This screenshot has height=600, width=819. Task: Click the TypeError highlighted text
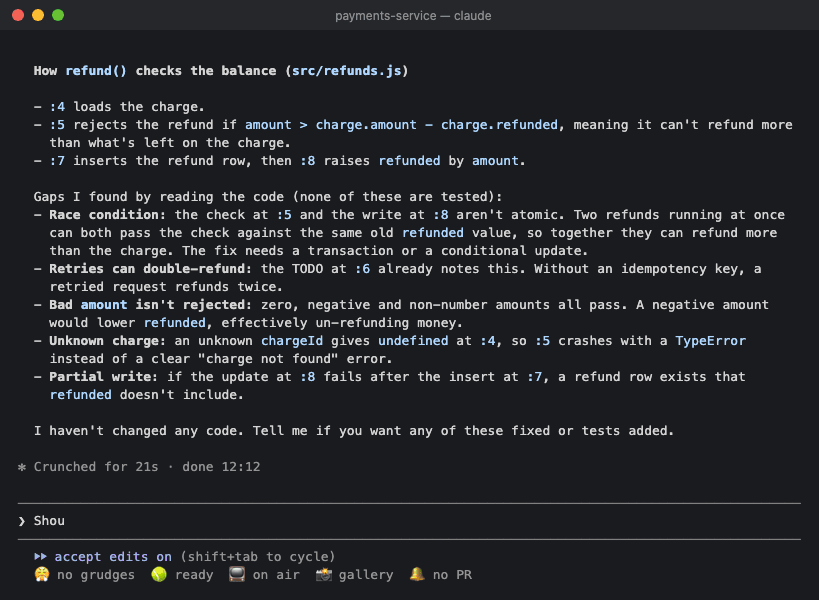pyautogui.click(x=710, y=341)
